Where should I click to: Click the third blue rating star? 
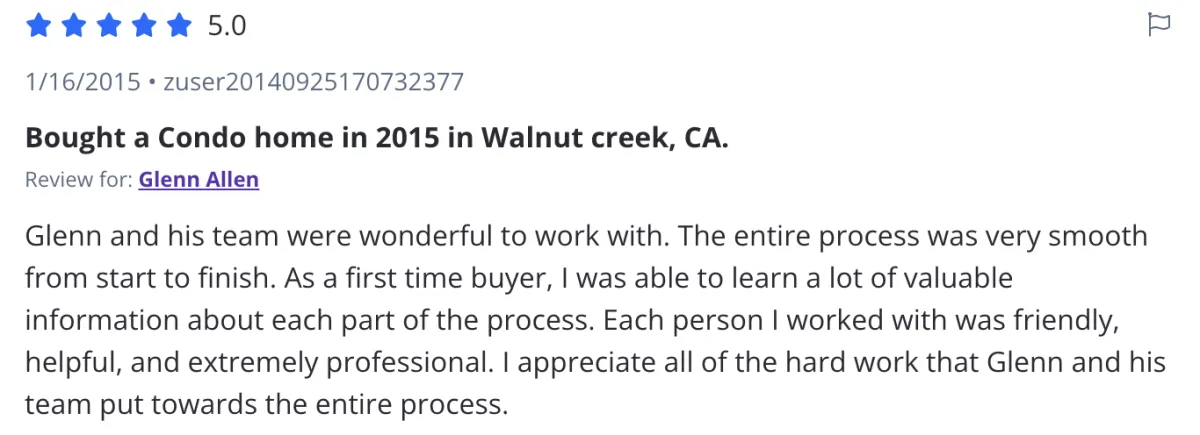(109, 26)
